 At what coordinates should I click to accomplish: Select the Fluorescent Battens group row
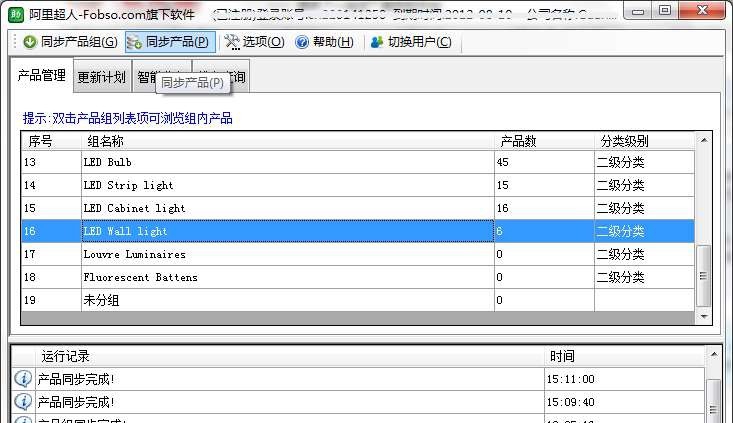pyautogui.click(x=358, y=277)
